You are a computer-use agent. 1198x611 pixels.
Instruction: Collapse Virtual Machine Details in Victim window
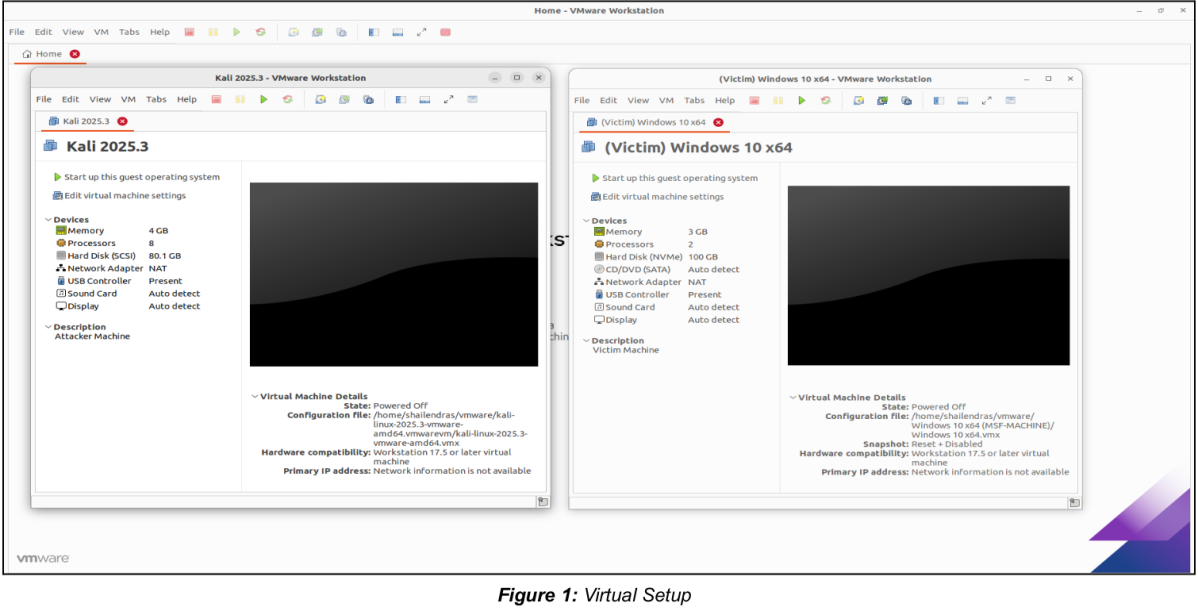[x=792, y=398]
